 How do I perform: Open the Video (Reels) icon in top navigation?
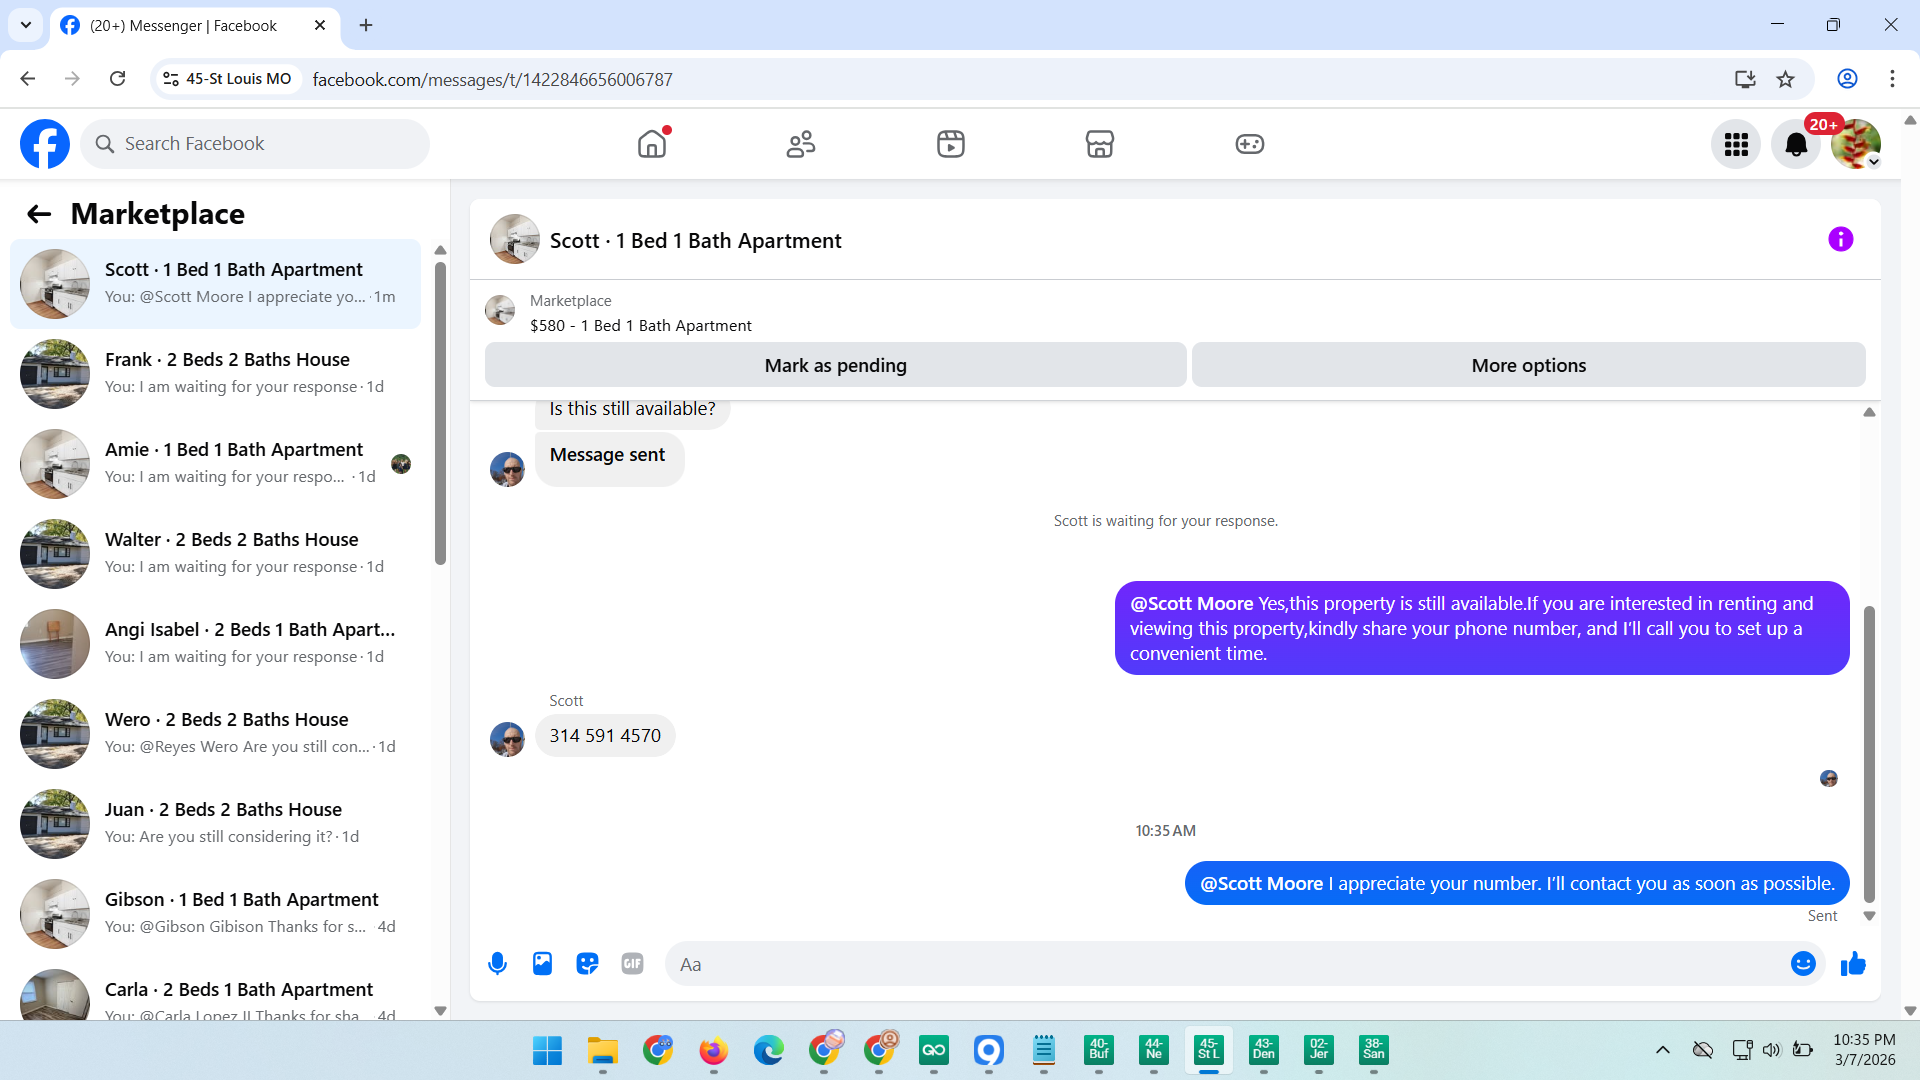point(951,144)
